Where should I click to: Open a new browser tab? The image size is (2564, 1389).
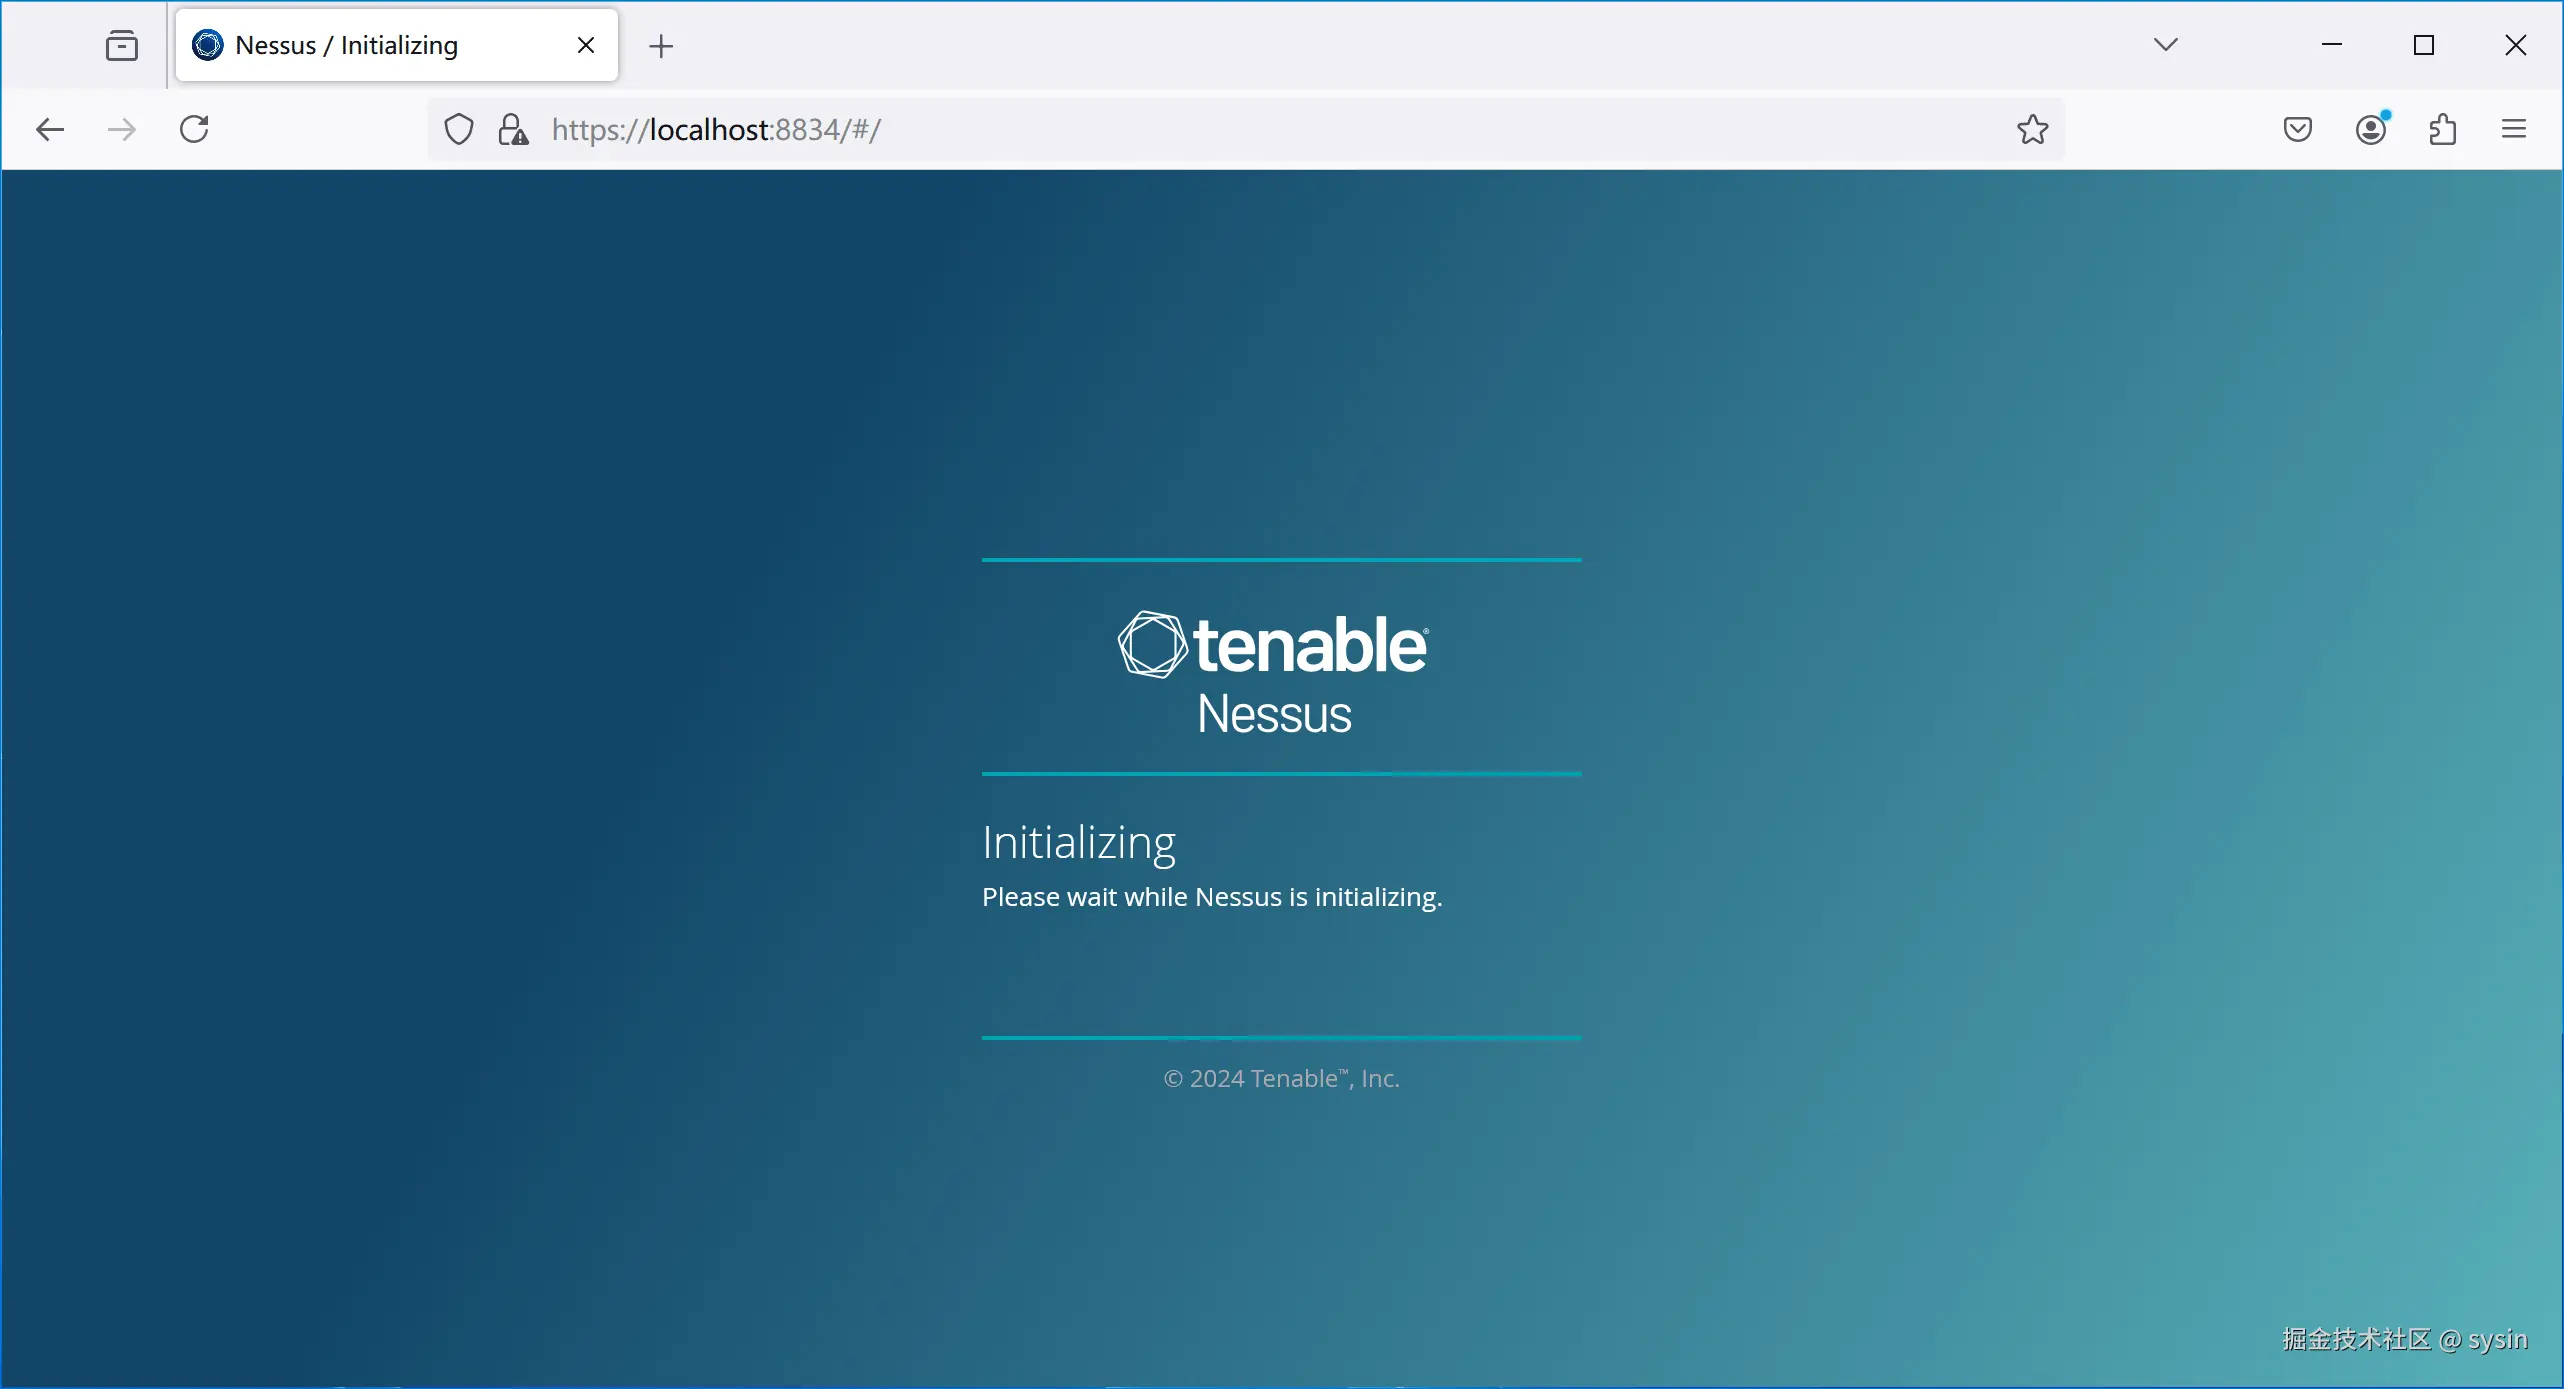tap(660, 45)
